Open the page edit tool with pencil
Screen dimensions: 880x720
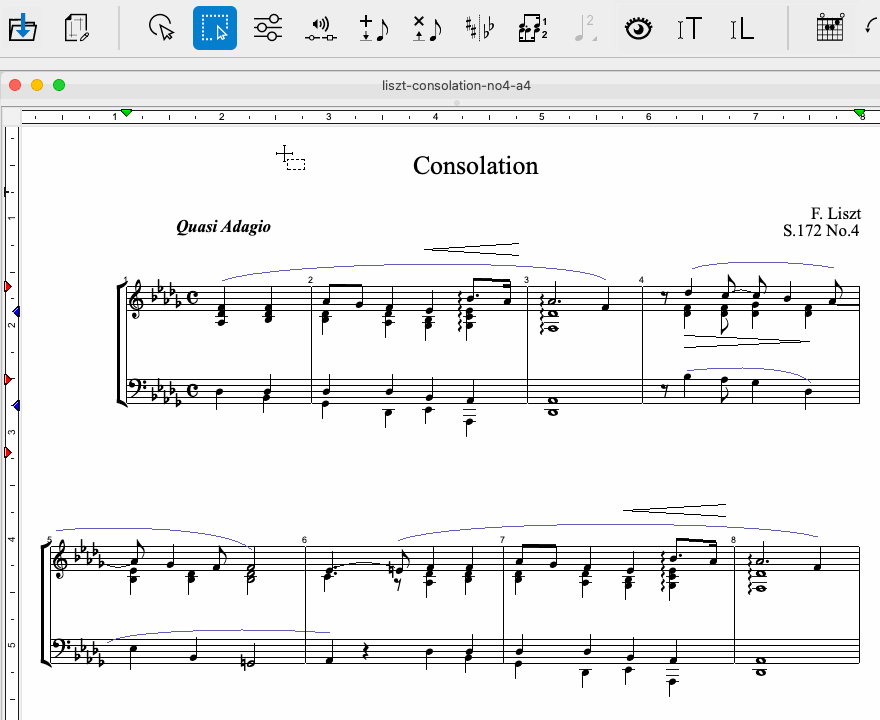pyautogui.click(x=77, y=28)
